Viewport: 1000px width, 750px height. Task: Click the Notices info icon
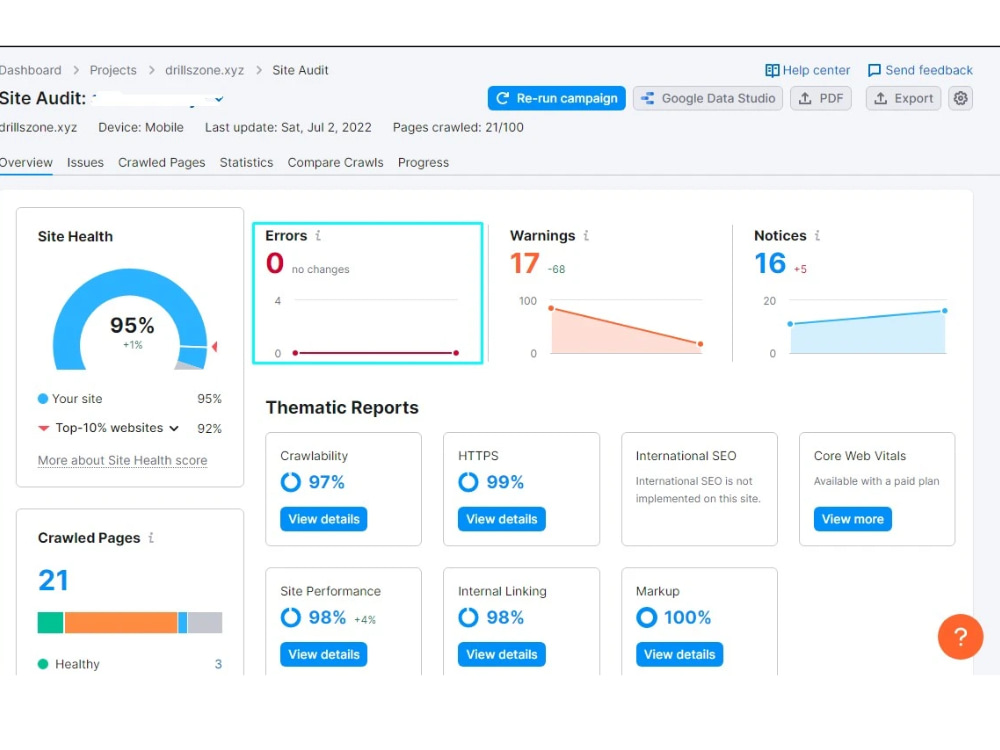pos(817,235)
